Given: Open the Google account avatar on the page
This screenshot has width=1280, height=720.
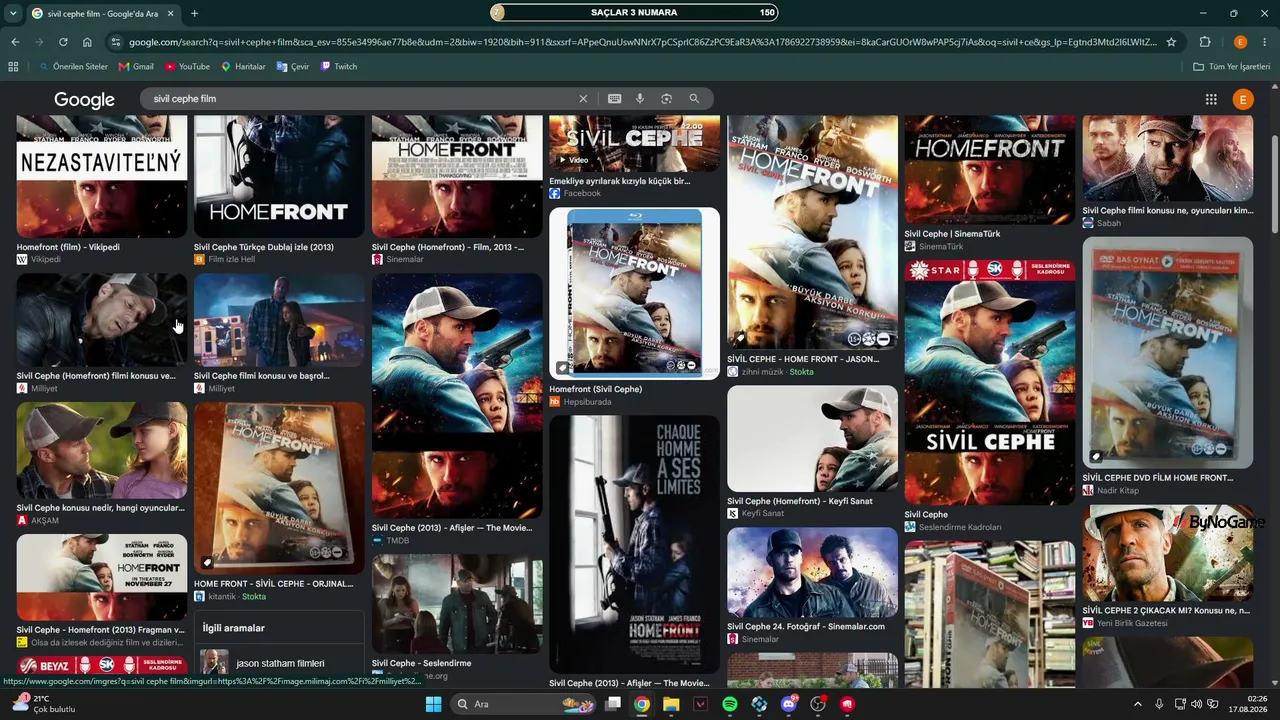Looking at the screenshot, I should tap(1243, 99).
